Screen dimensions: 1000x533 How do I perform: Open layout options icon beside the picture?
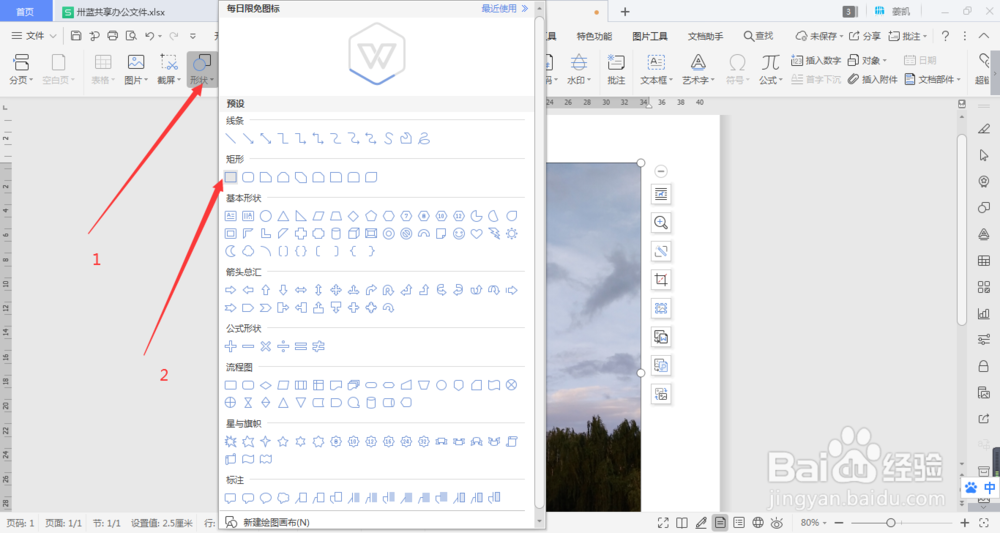pyautogui.click(x=661, y=194)
